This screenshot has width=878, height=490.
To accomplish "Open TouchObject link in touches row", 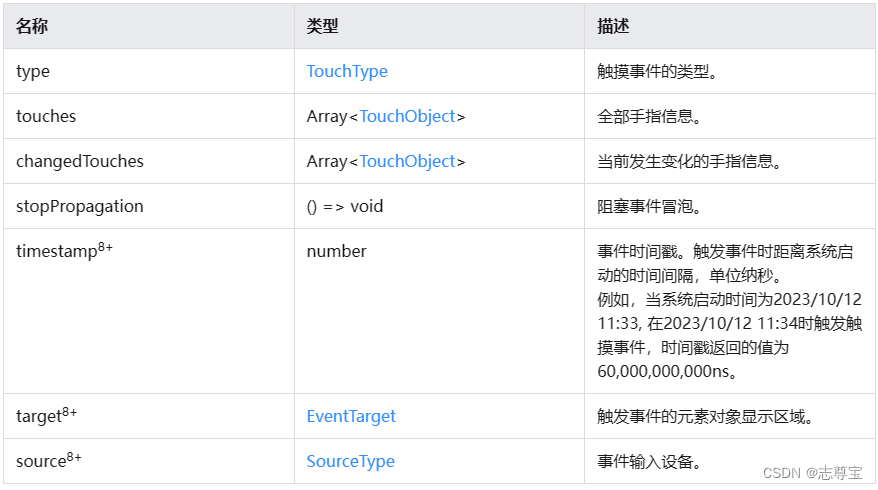I will click(408, 116).
